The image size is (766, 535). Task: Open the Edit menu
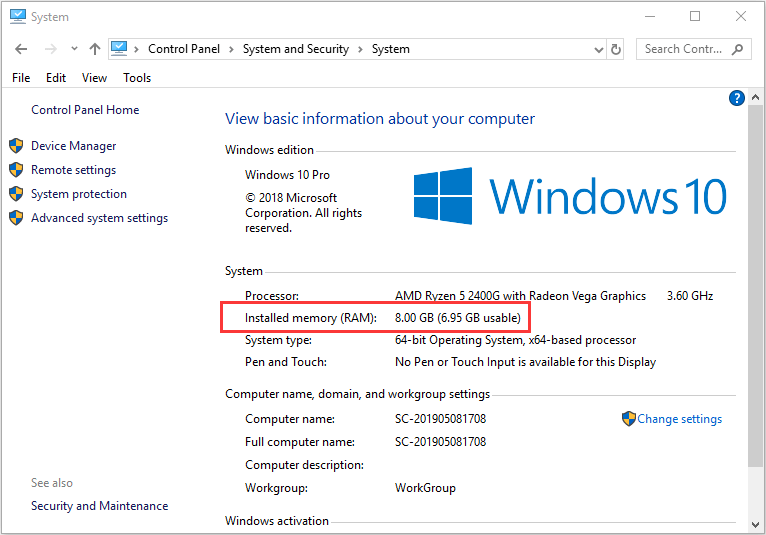pyautogui.click(x=56, y=78)
